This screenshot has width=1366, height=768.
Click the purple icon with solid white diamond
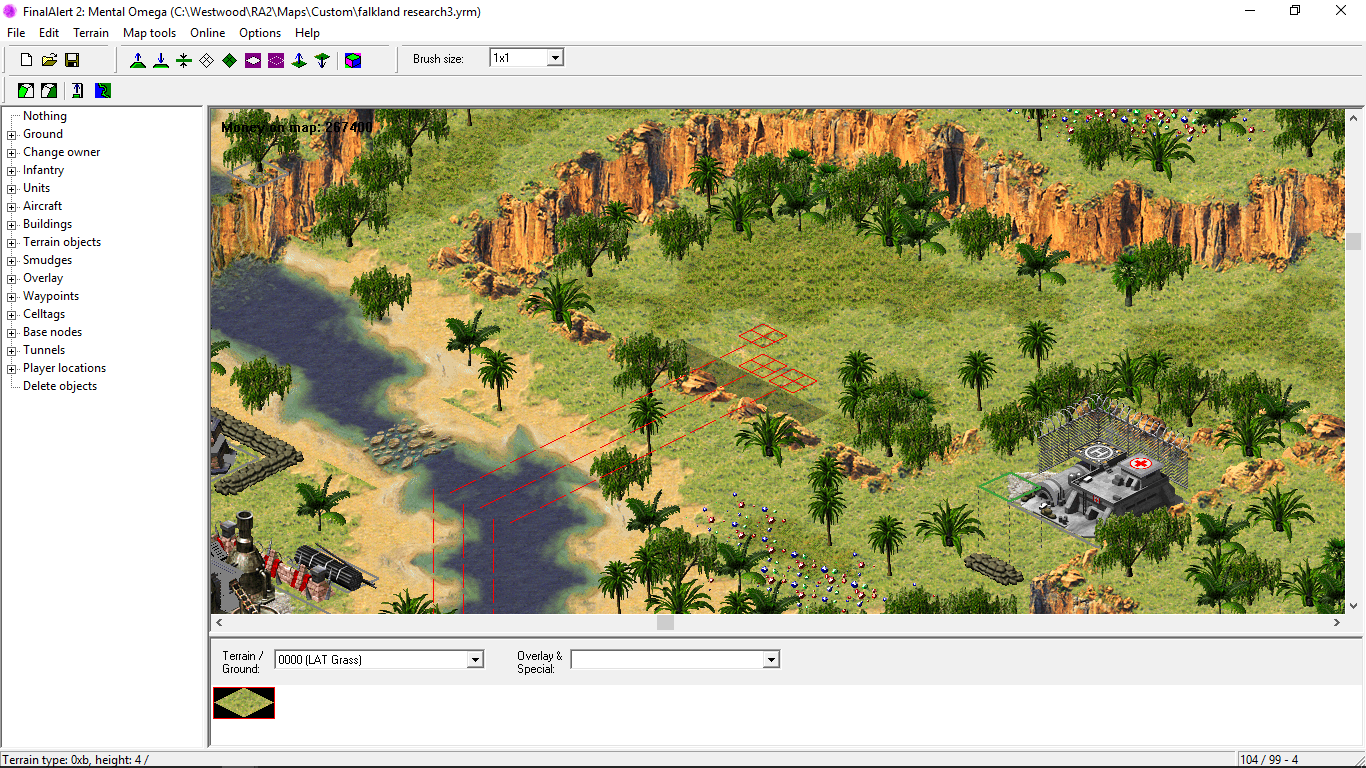point(253,60)
